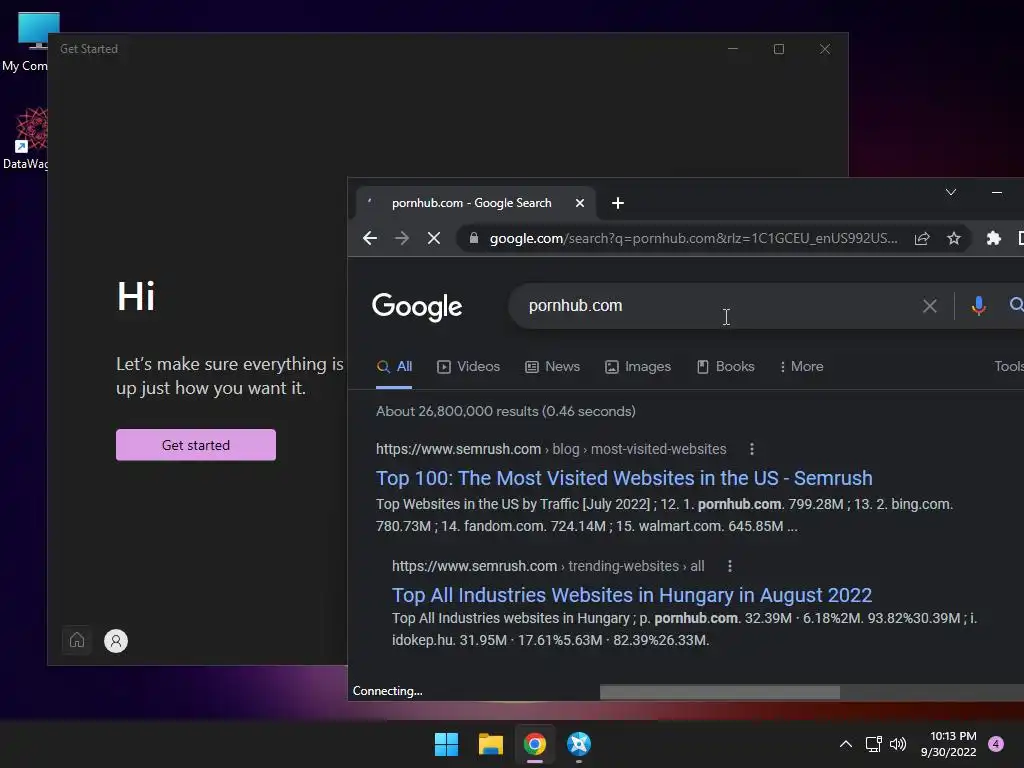Select the Google Search tab title
1024x768 pixels.
(472, 203)
